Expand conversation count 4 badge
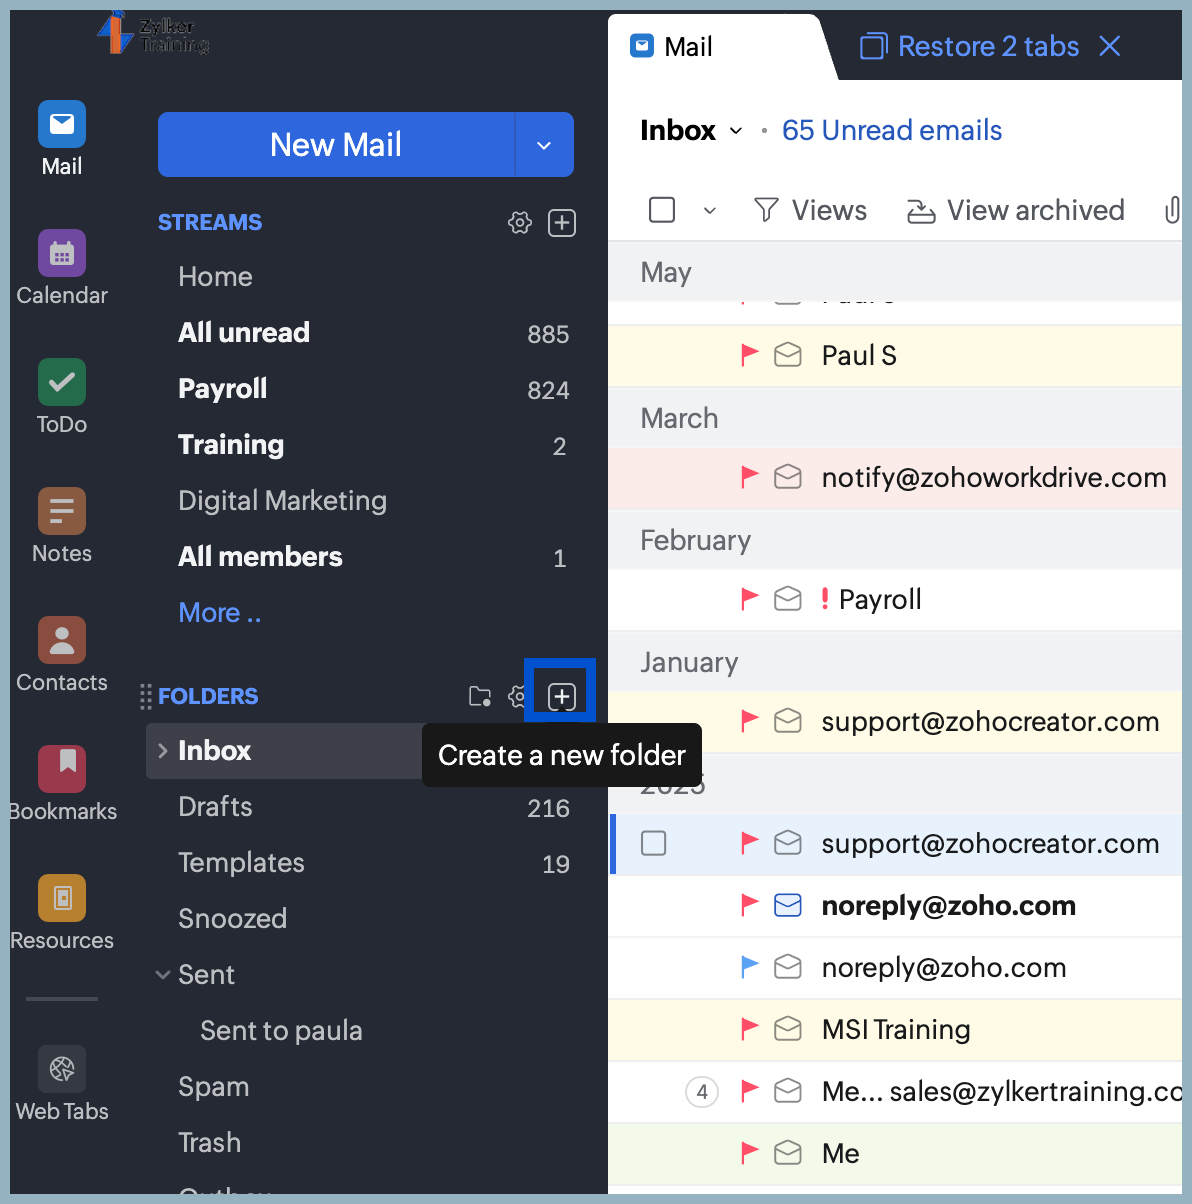The width and height of the screenshot is (1192, 1204). pyautogui.click(x=702, y=1092)
